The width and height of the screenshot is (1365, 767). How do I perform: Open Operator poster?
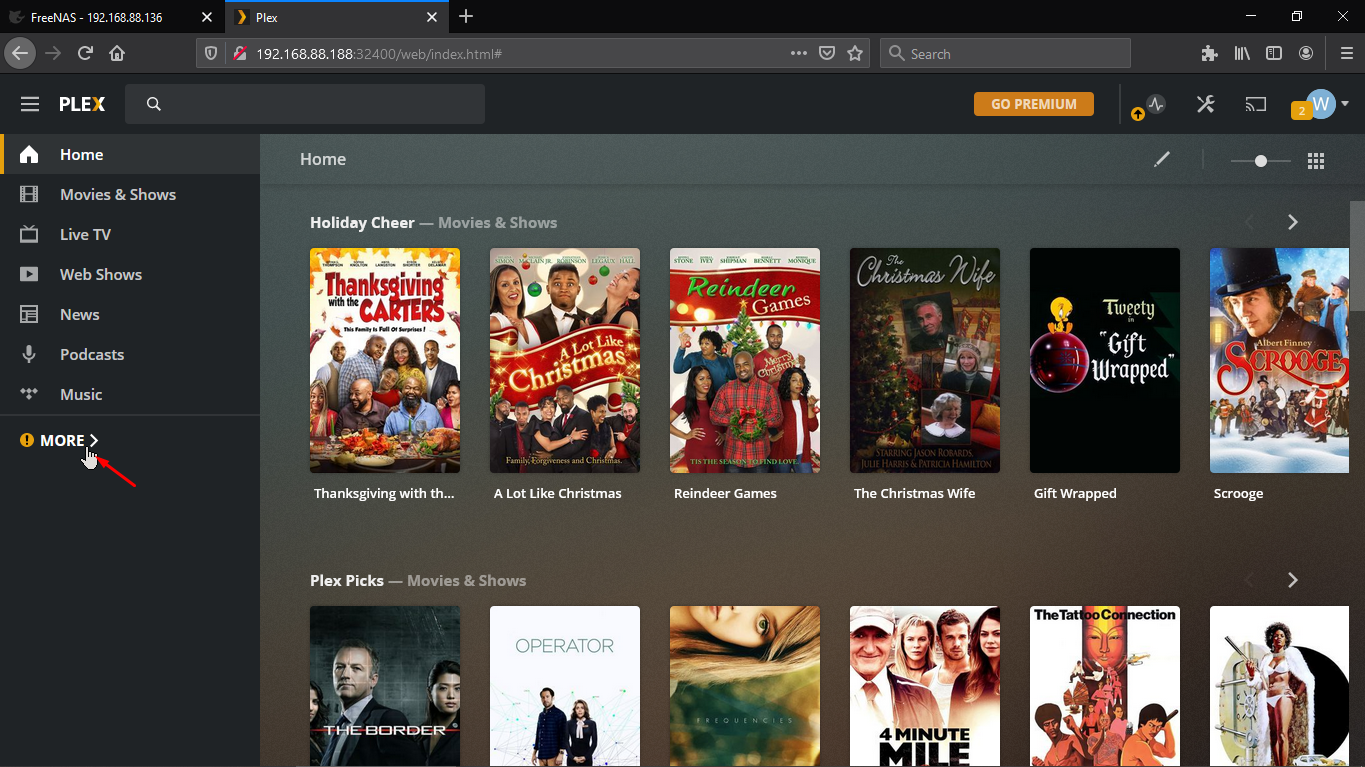[x=565, y=686]
